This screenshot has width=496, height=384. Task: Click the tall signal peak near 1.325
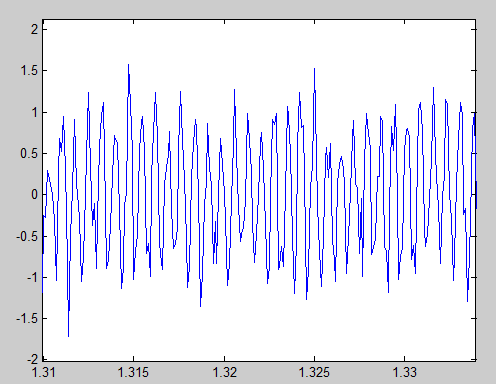(x=314, y=70)
